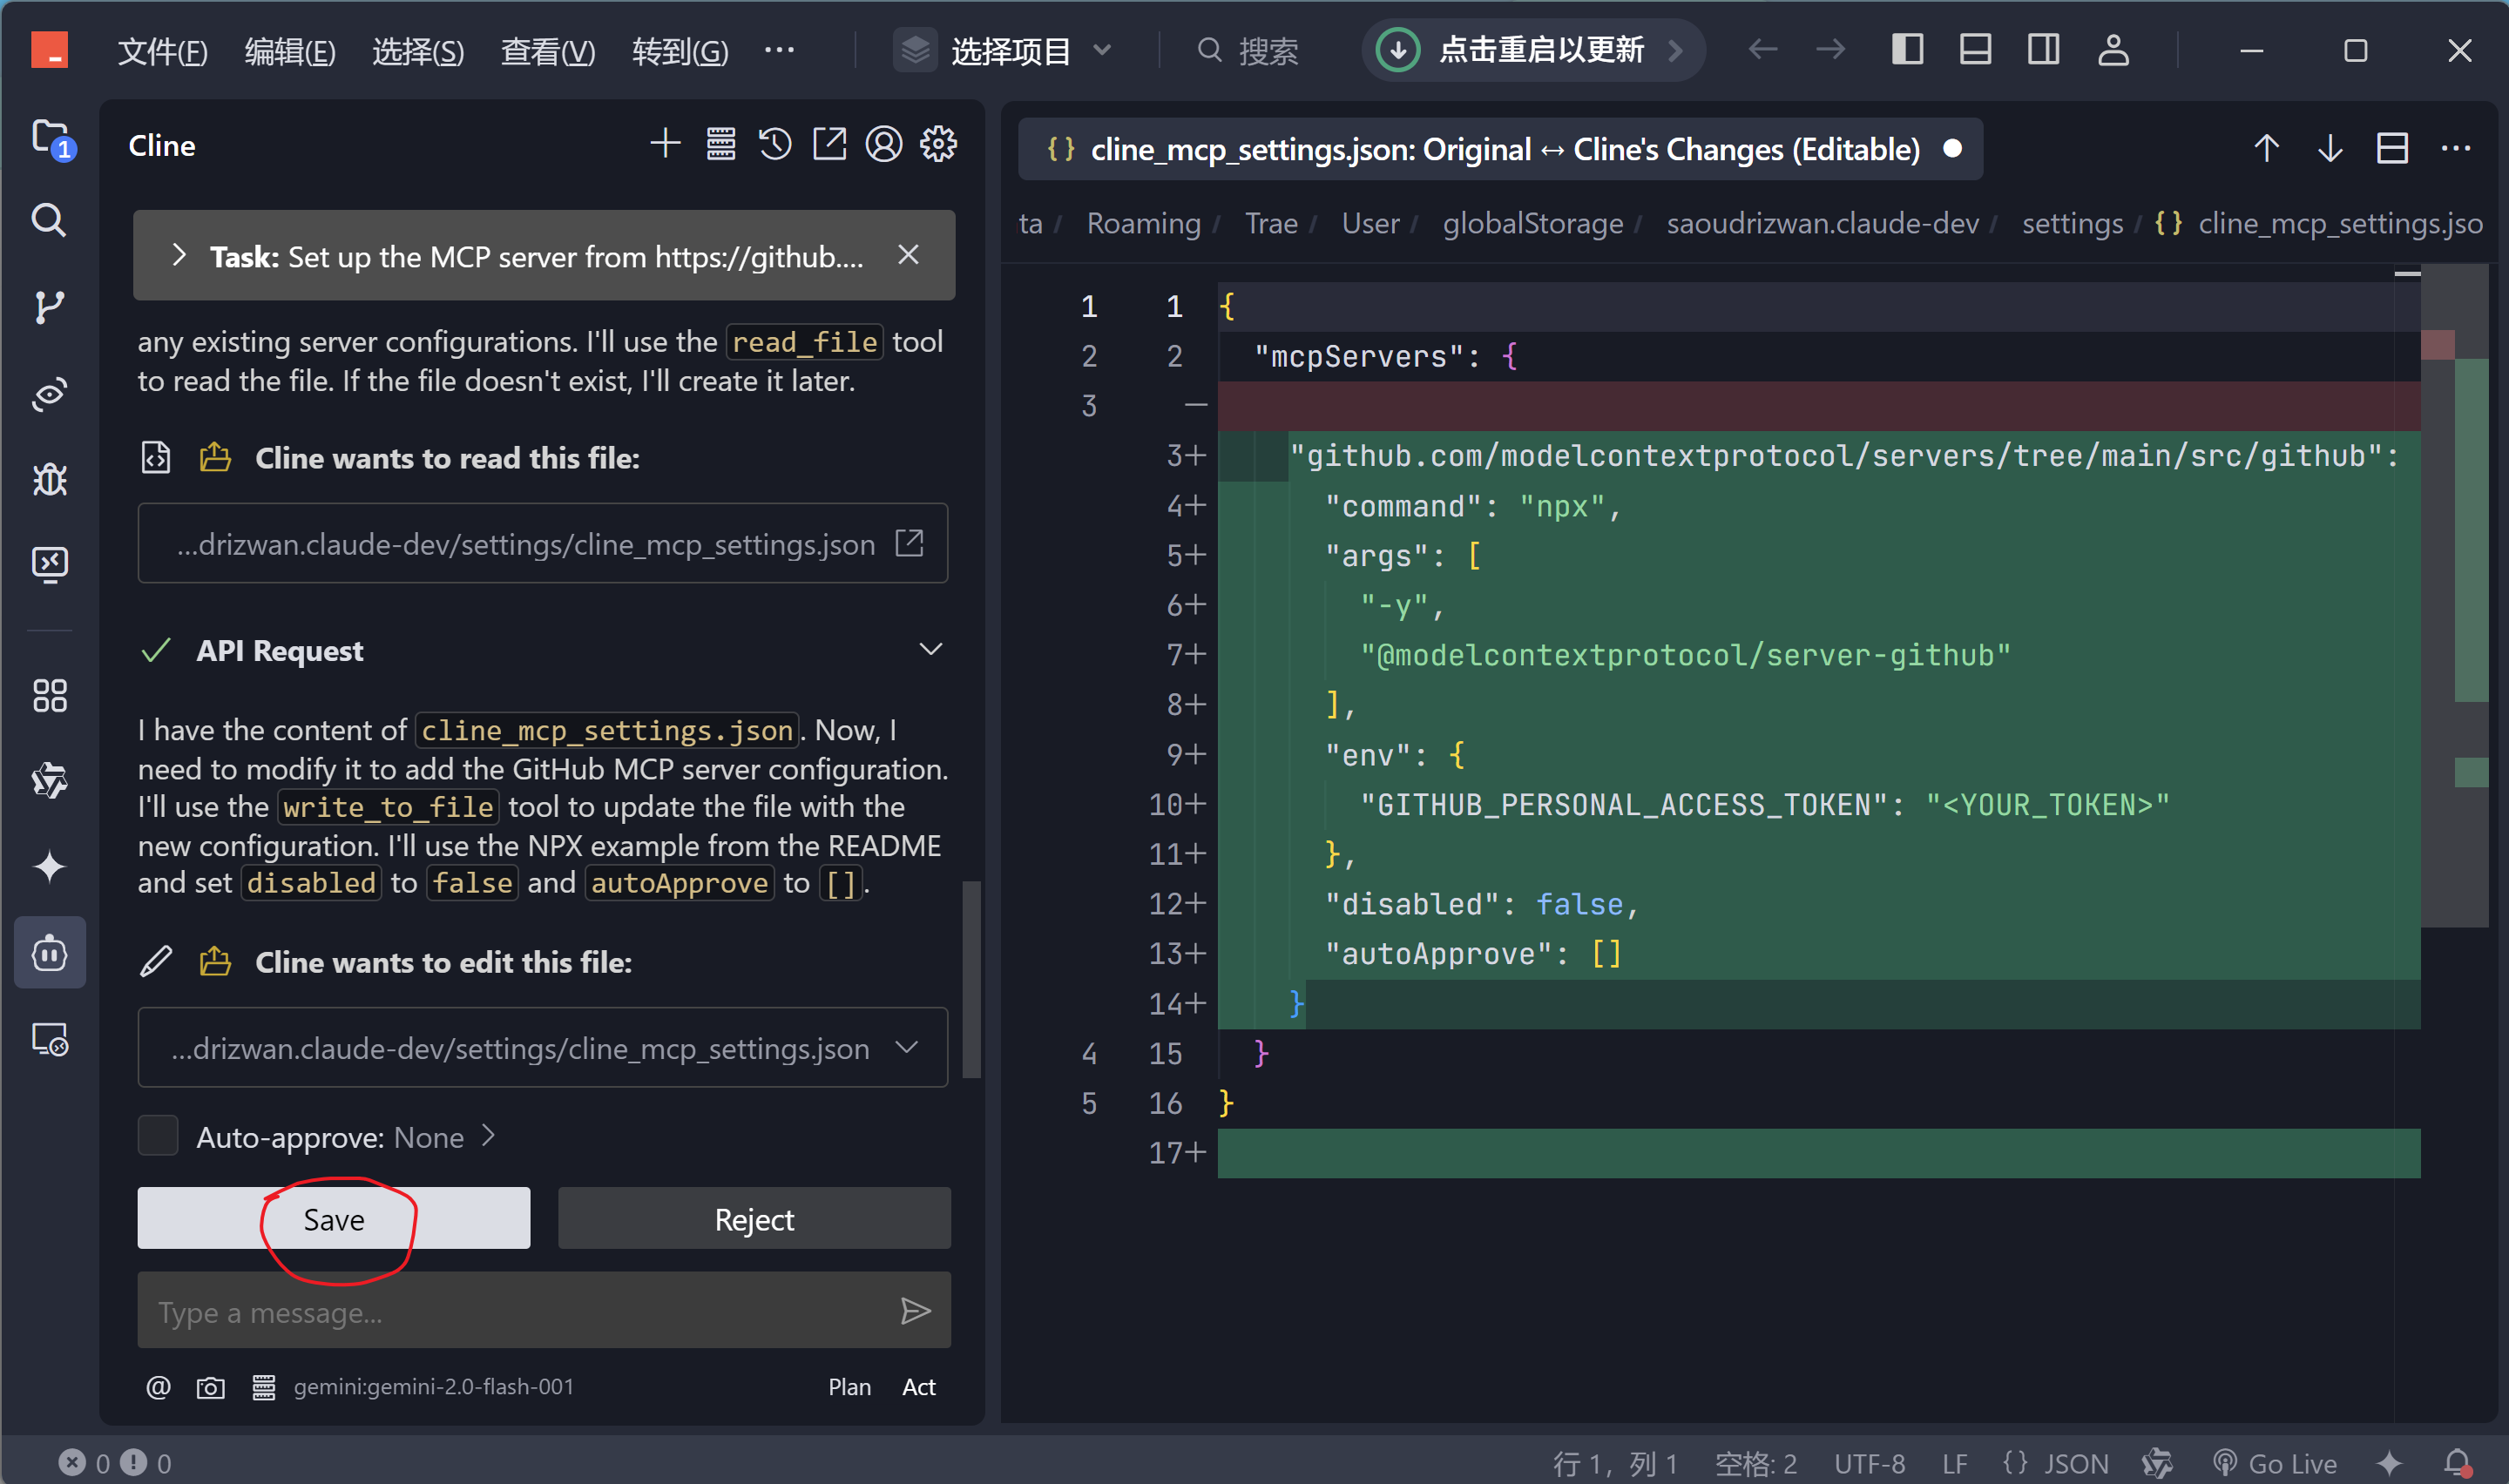Open the 查看(V) menu
The height and width of the screenshot is (1484, 2509).
[x=547, y=50]
